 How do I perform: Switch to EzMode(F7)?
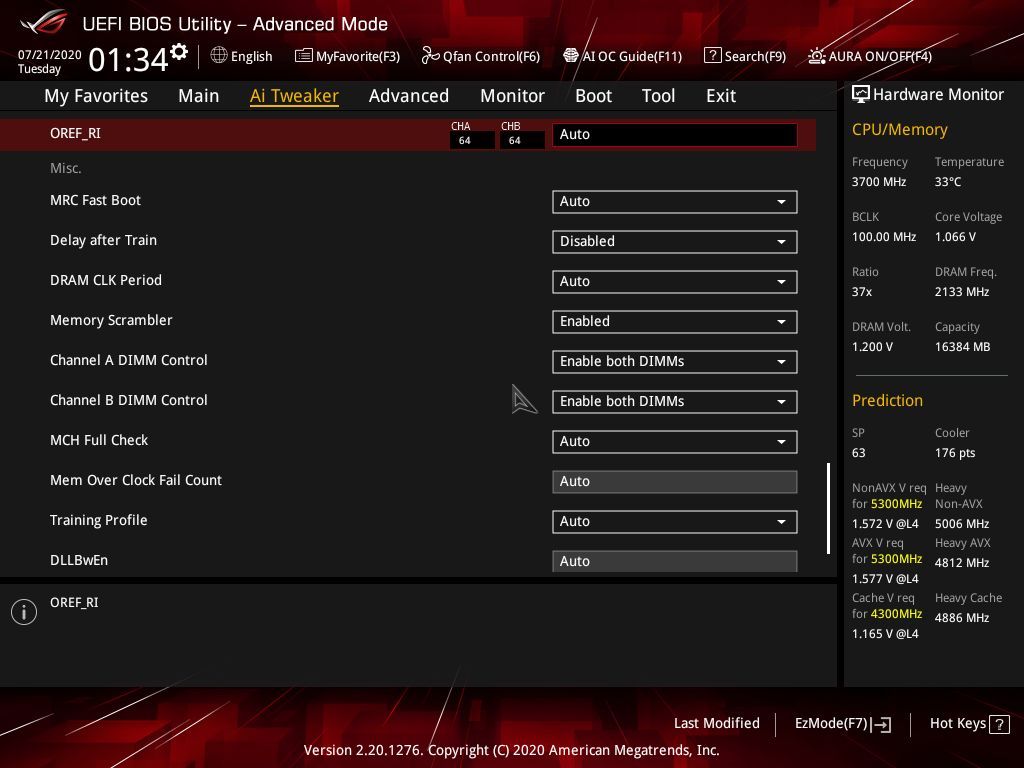(x=842, y=724)
